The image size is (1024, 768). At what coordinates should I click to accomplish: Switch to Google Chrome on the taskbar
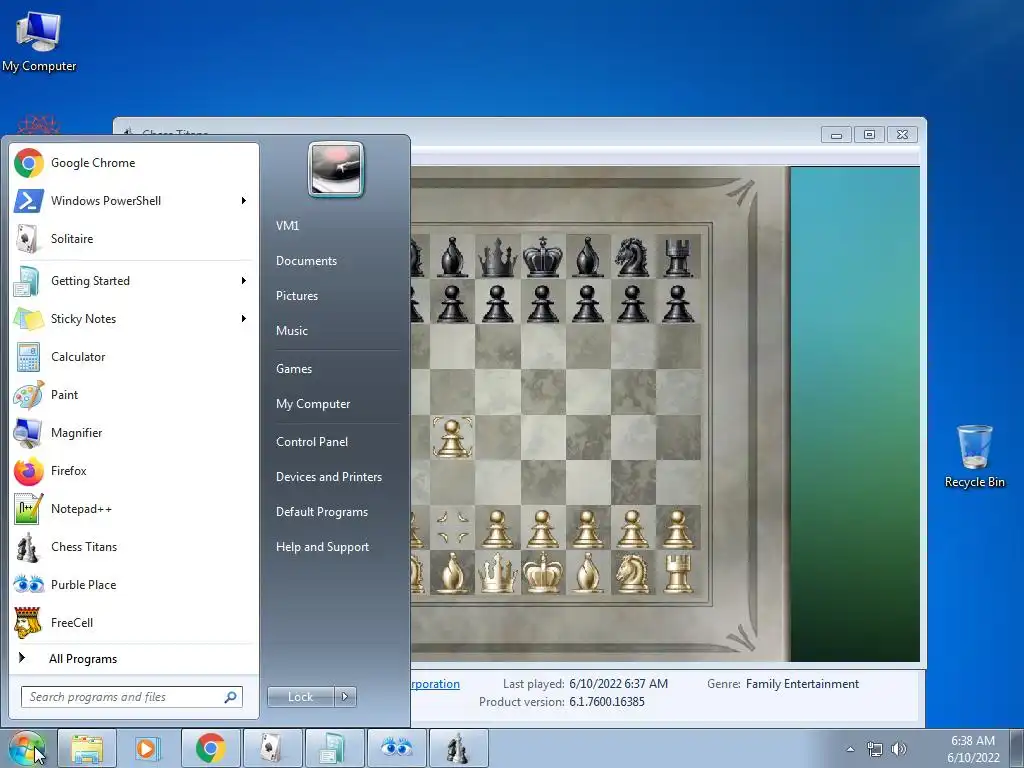(x=210, y=748)
